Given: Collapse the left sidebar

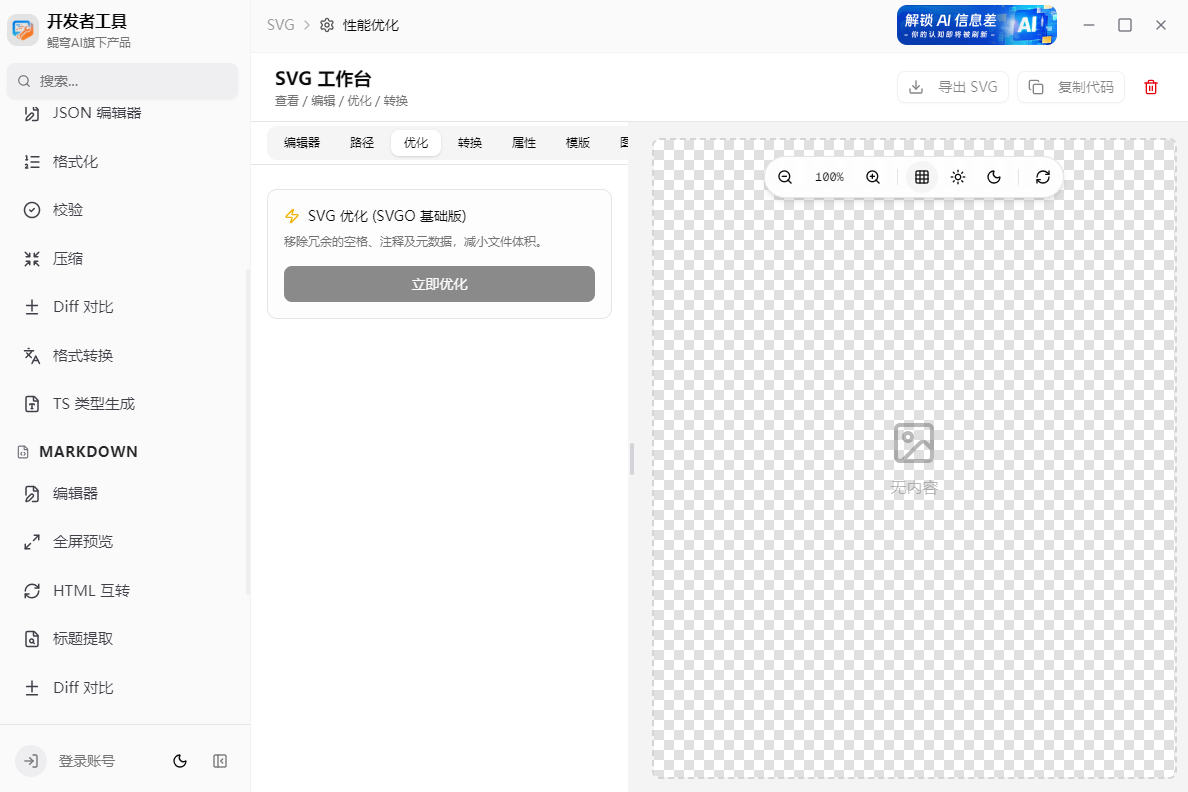Looking at the screenshot, I should tap(219, 761).
